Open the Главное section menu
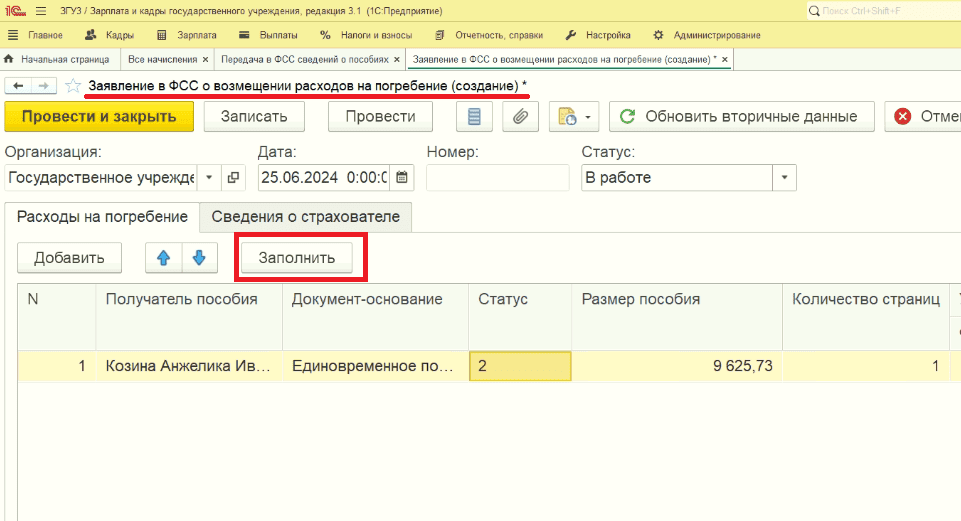The image size is (961, 521). (37, 35)
